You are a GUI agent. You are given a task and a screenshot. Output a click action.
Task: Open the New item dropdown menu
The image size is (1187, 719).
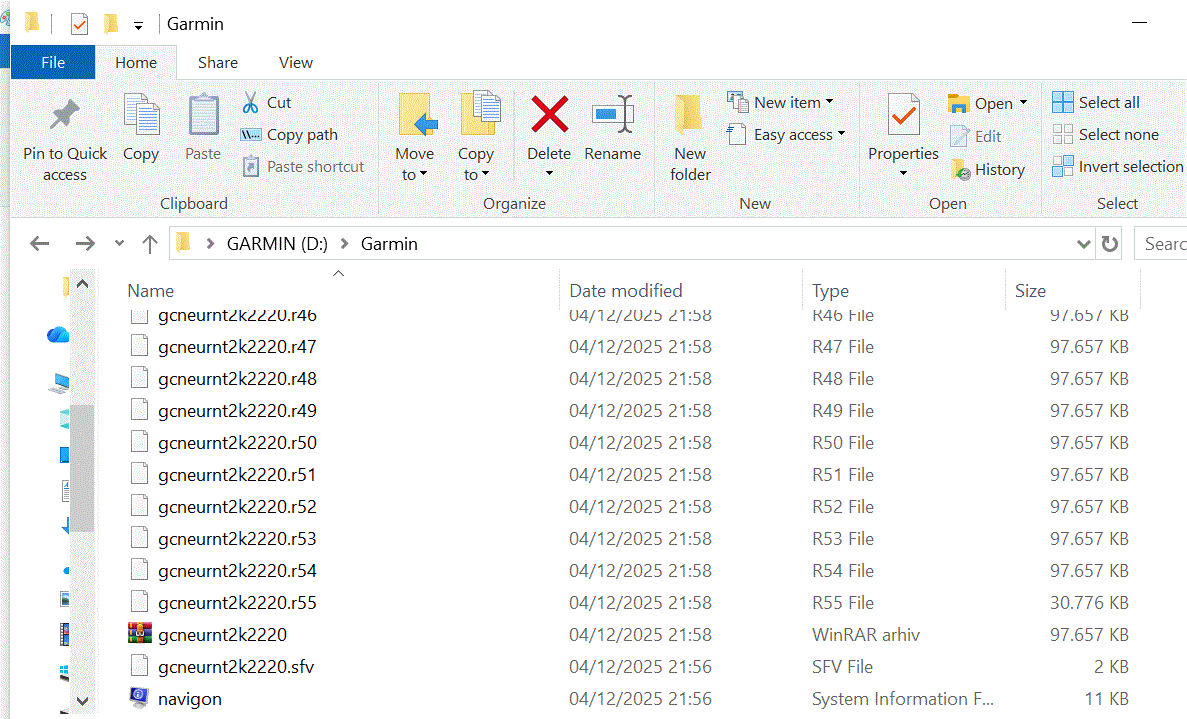781,102
